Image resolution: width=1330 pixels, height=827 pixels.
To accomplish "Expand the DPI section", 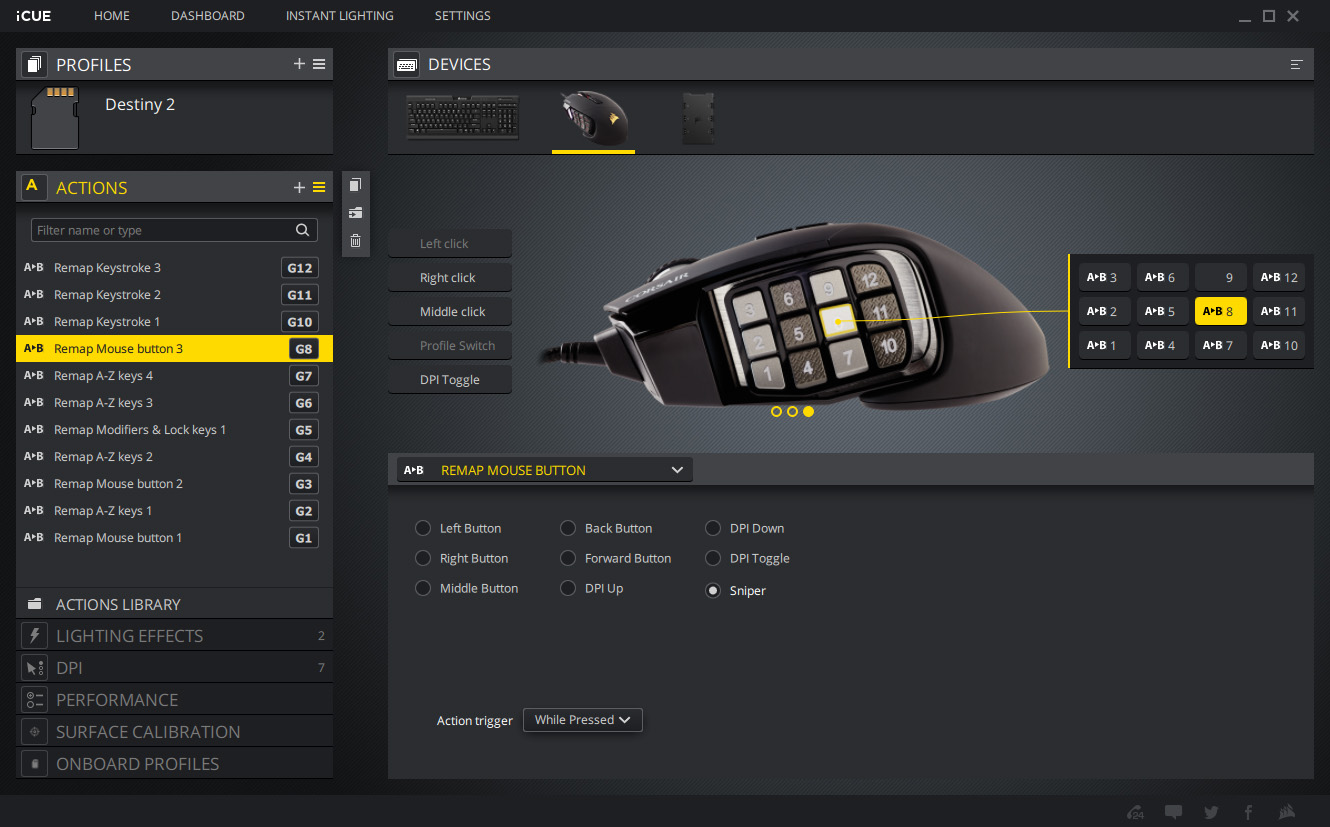I will tap(174, 668).
